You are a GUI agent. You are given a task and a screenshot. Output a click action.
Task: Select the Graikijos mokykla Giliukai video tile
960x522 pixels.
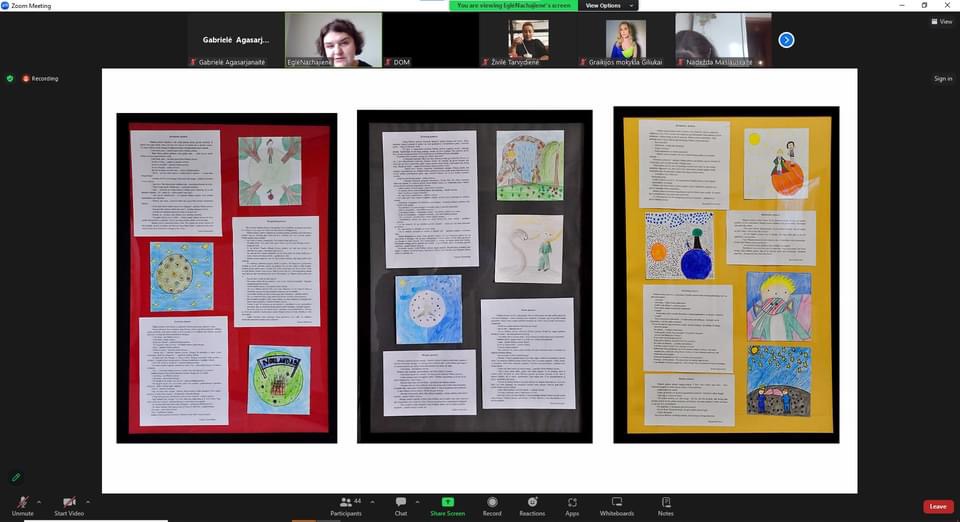[626, 40]
